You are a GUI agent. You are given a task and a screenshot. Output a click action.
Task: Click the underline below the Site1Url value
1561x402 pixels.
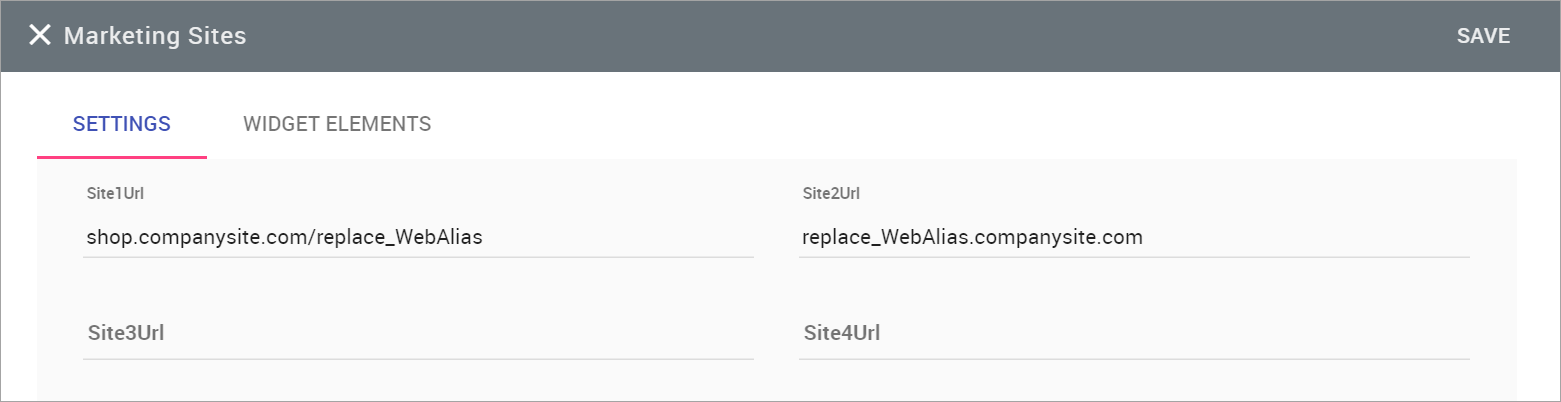[418, 257]
